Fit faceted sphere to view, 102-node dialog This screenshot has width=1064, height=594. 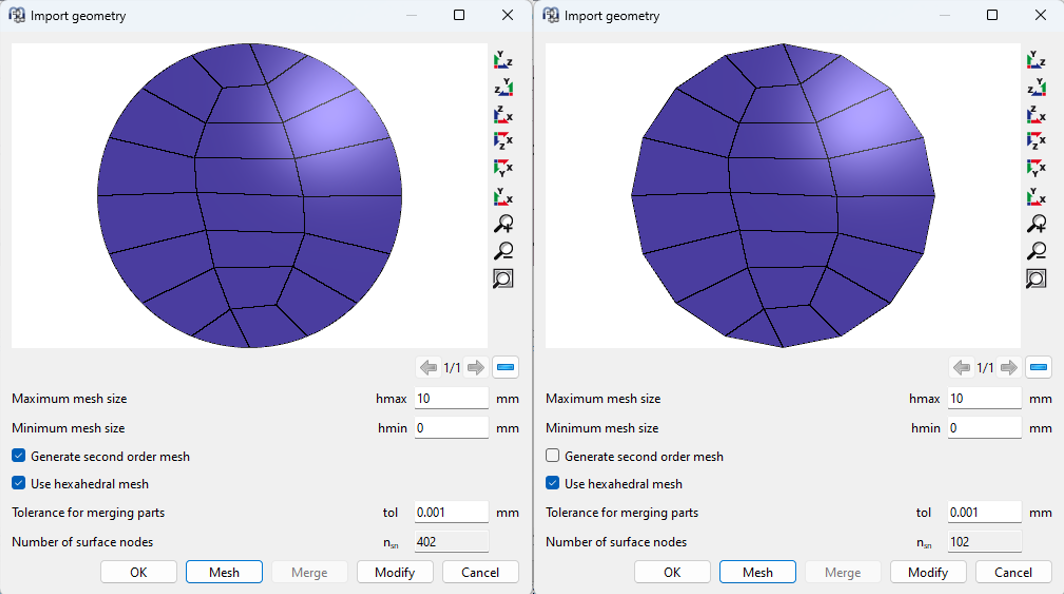click(1036, 278)
